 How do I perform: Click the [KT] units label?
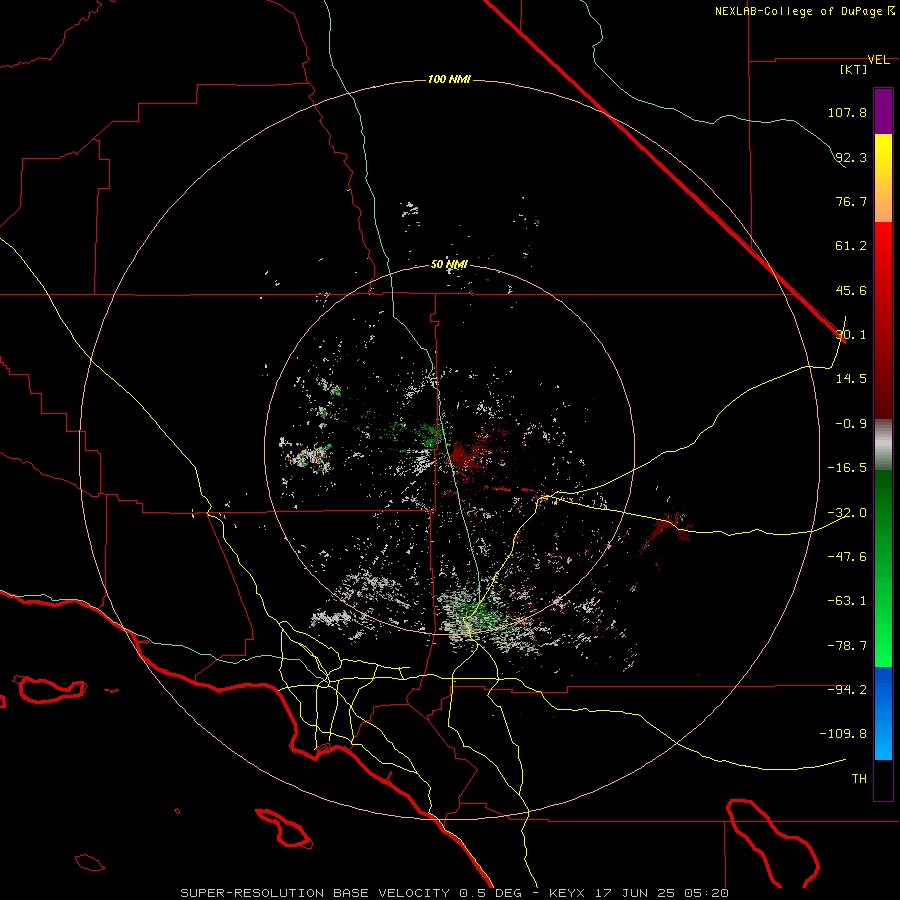click(854, 69)
